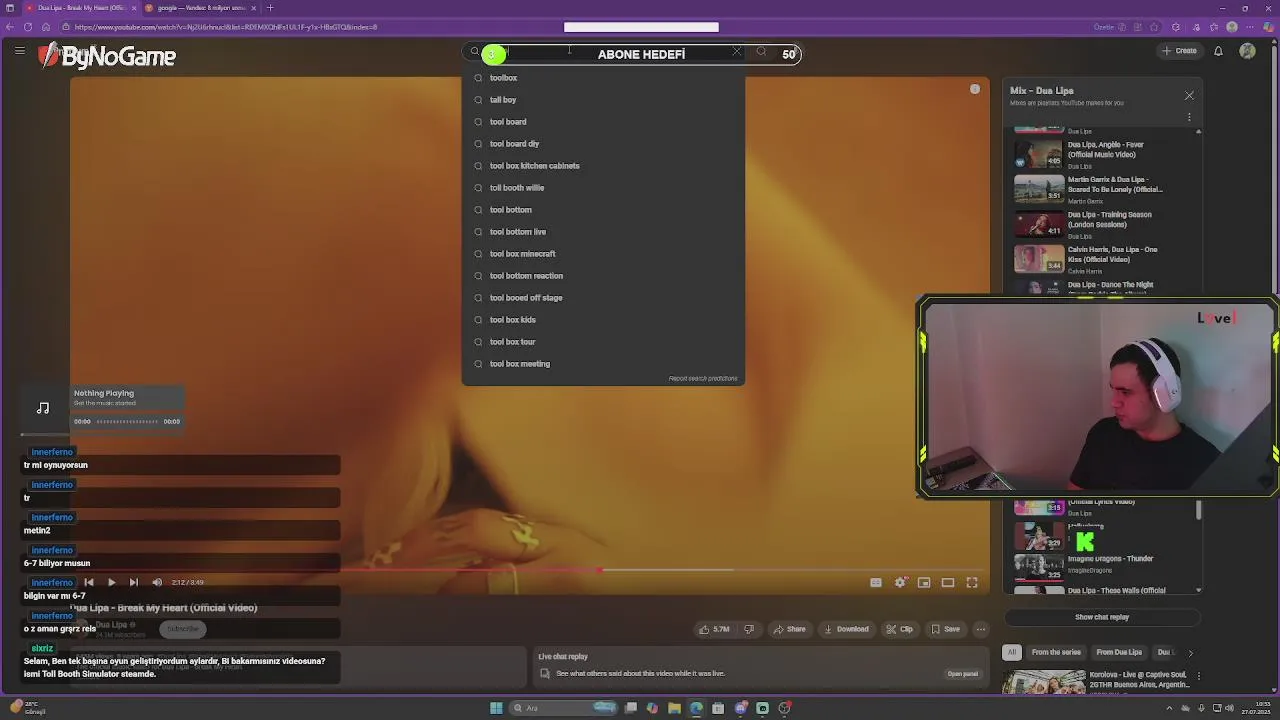This screenshot has height=720, width=1280.
Task: Open the account avatar menu
Action: [1247, 51]
